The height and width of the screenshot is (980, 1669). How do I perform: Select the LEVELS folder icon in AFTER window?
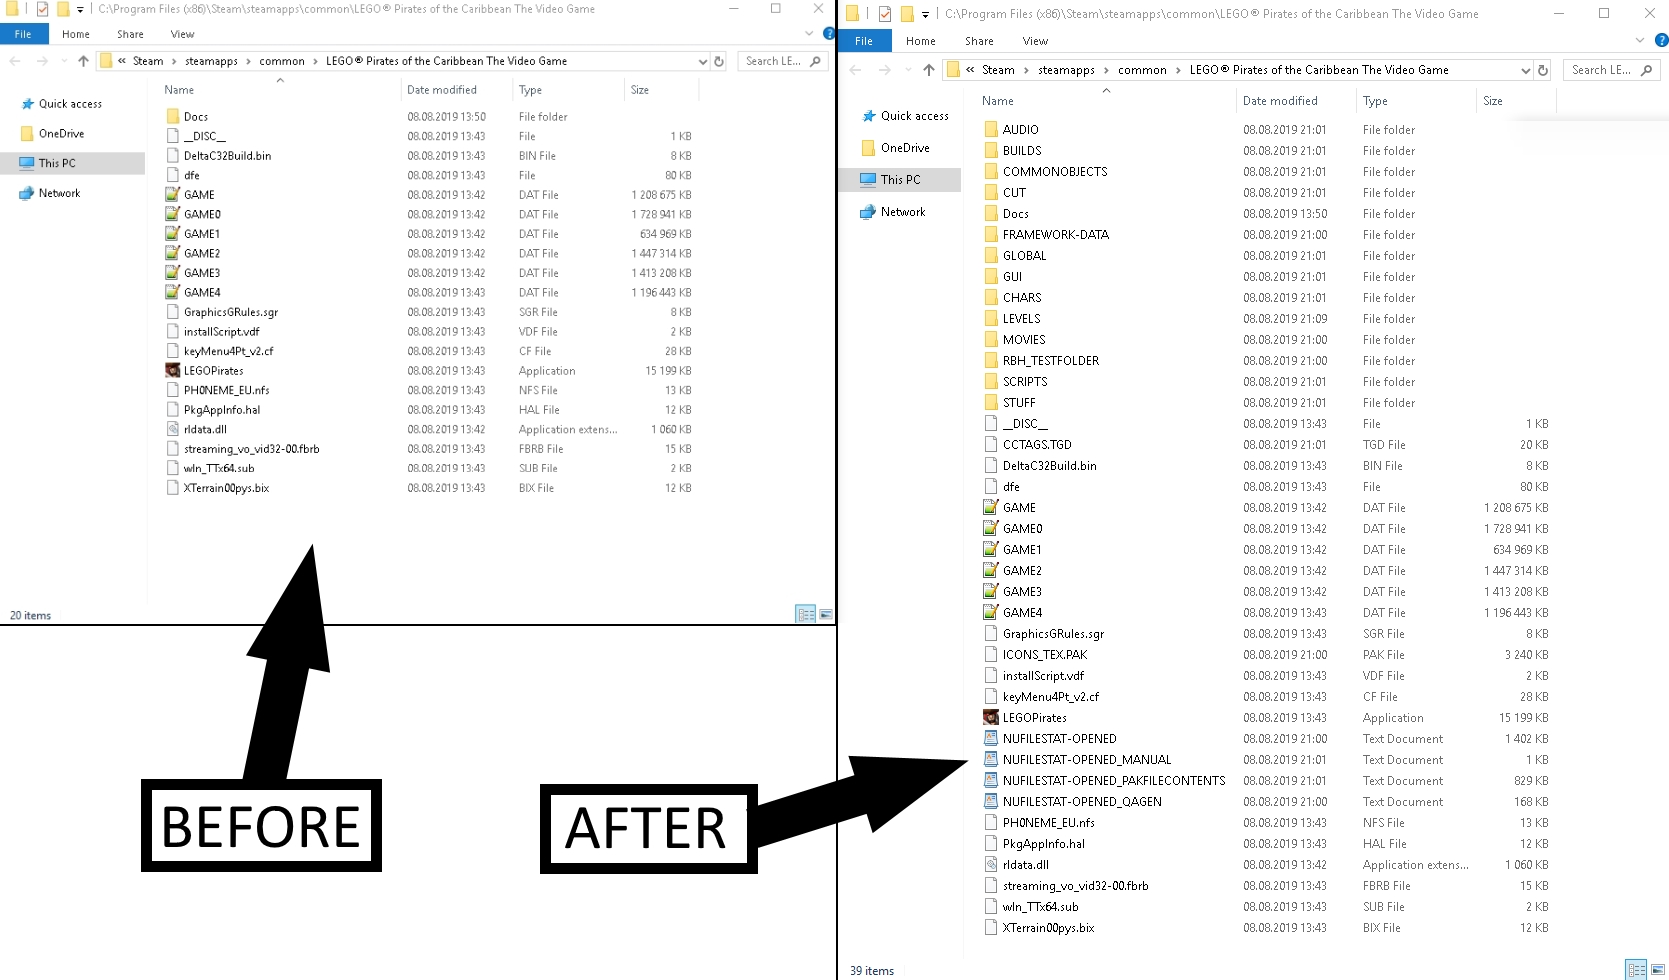[x=991, y=318]
